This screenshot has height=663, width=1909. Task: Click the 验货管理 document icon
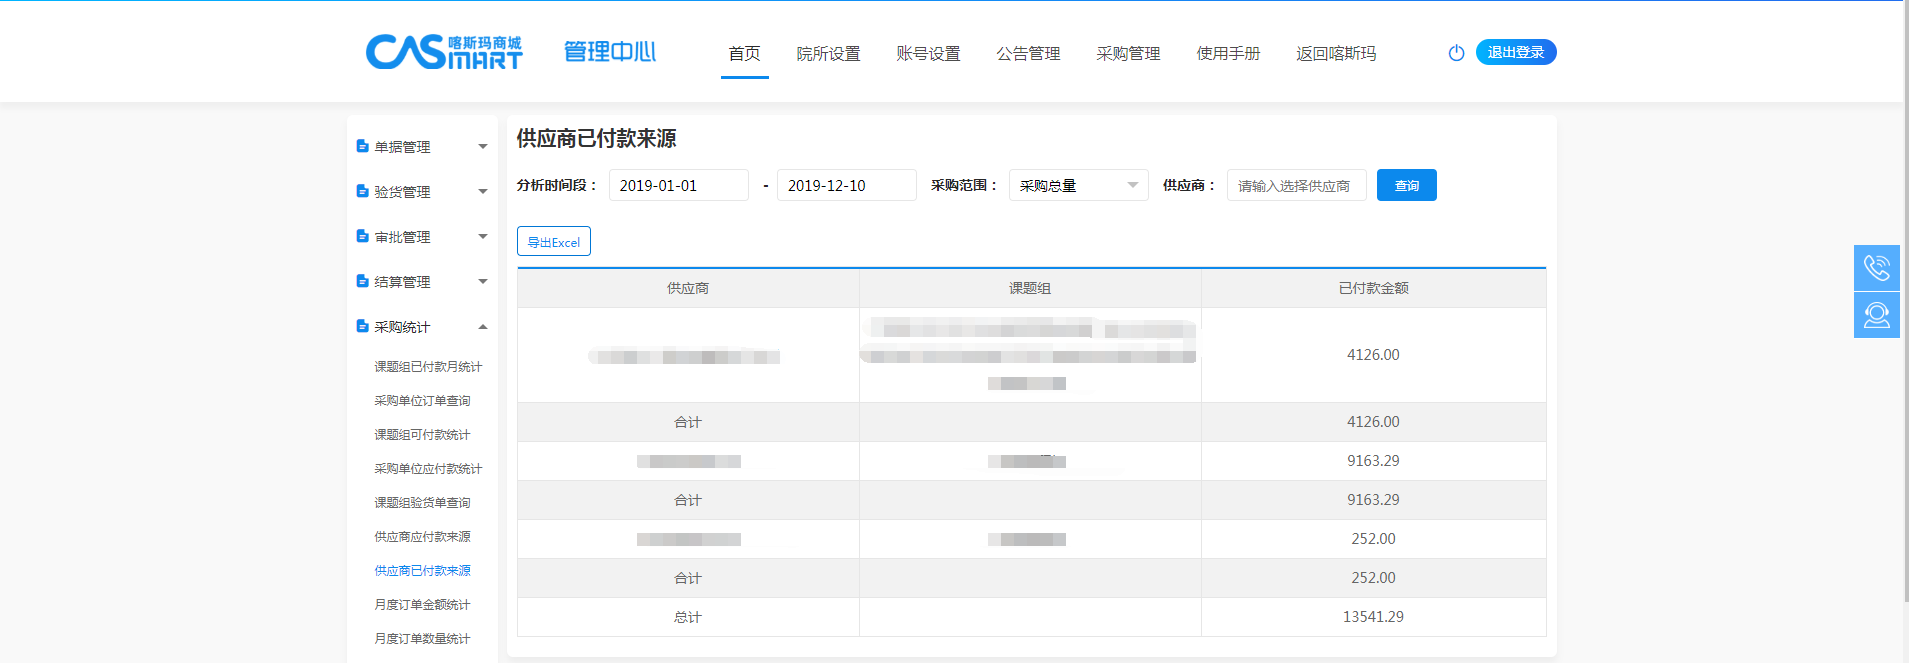click(363, 191)
